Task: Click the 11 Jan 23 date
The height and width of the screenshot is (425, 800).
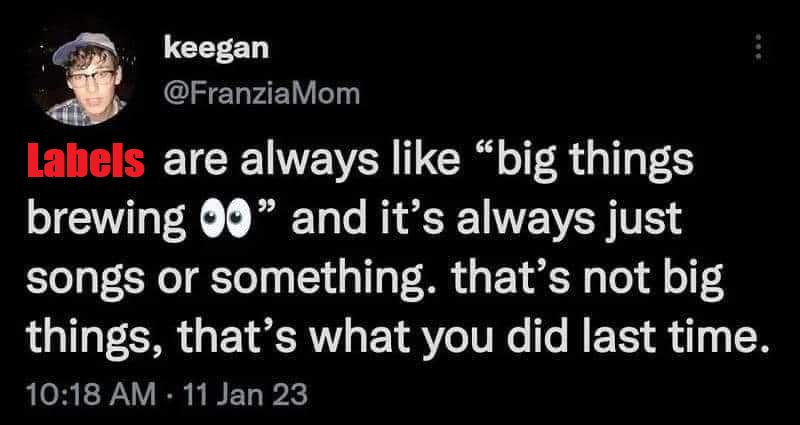Action: (x=245, y=394)
